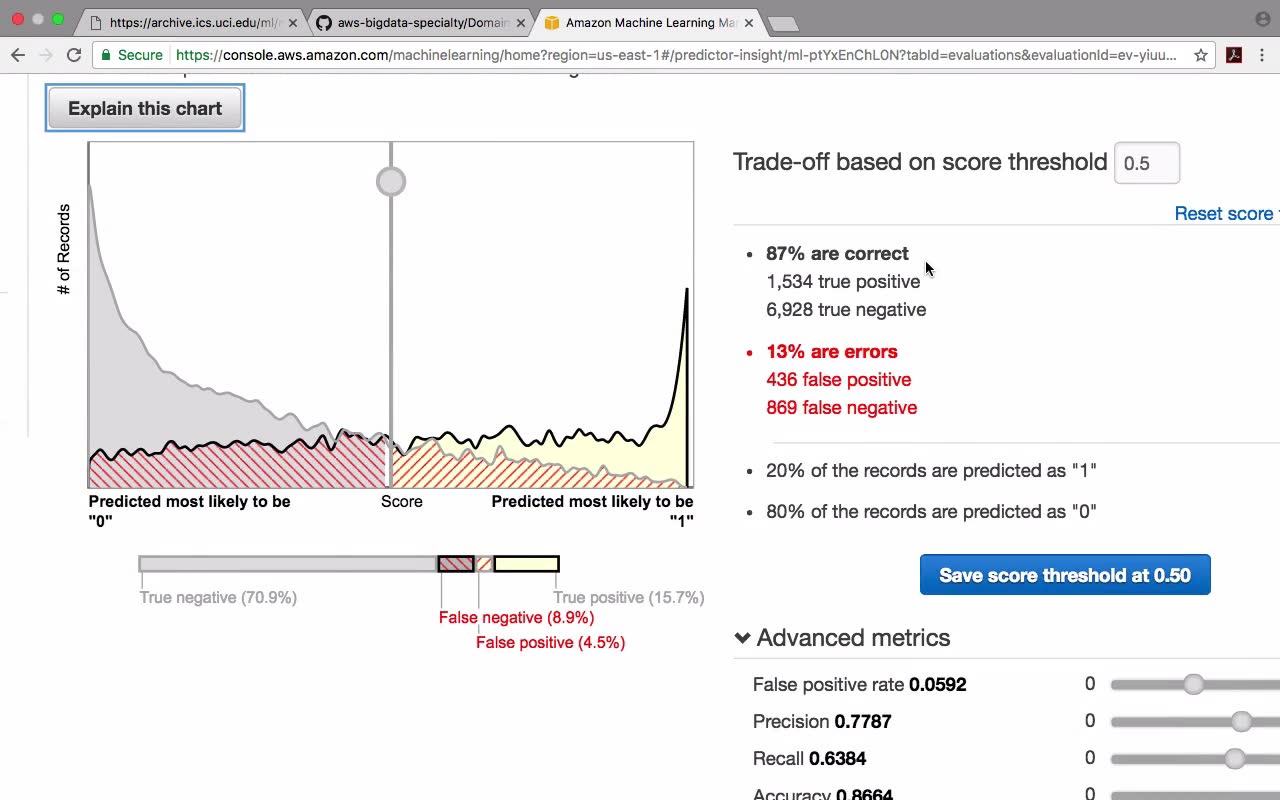Click the True negative bar segment
The height and width of the screenshot is (800, 1280).
point(288,564)
